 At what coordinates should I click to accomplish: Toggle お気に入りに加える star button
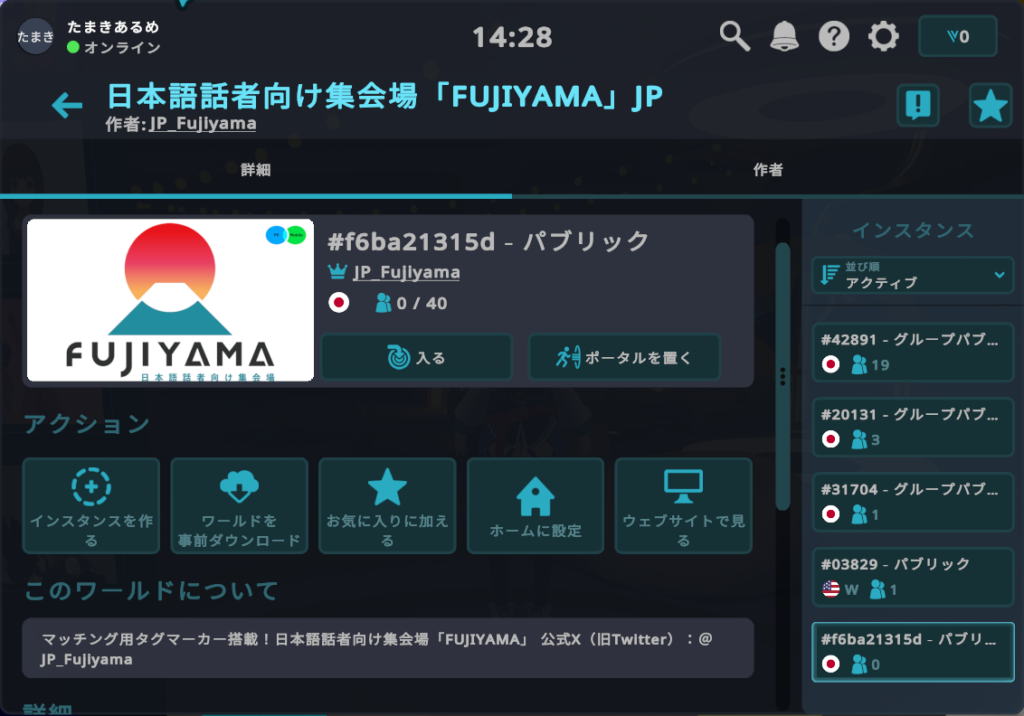pos(387,505)
